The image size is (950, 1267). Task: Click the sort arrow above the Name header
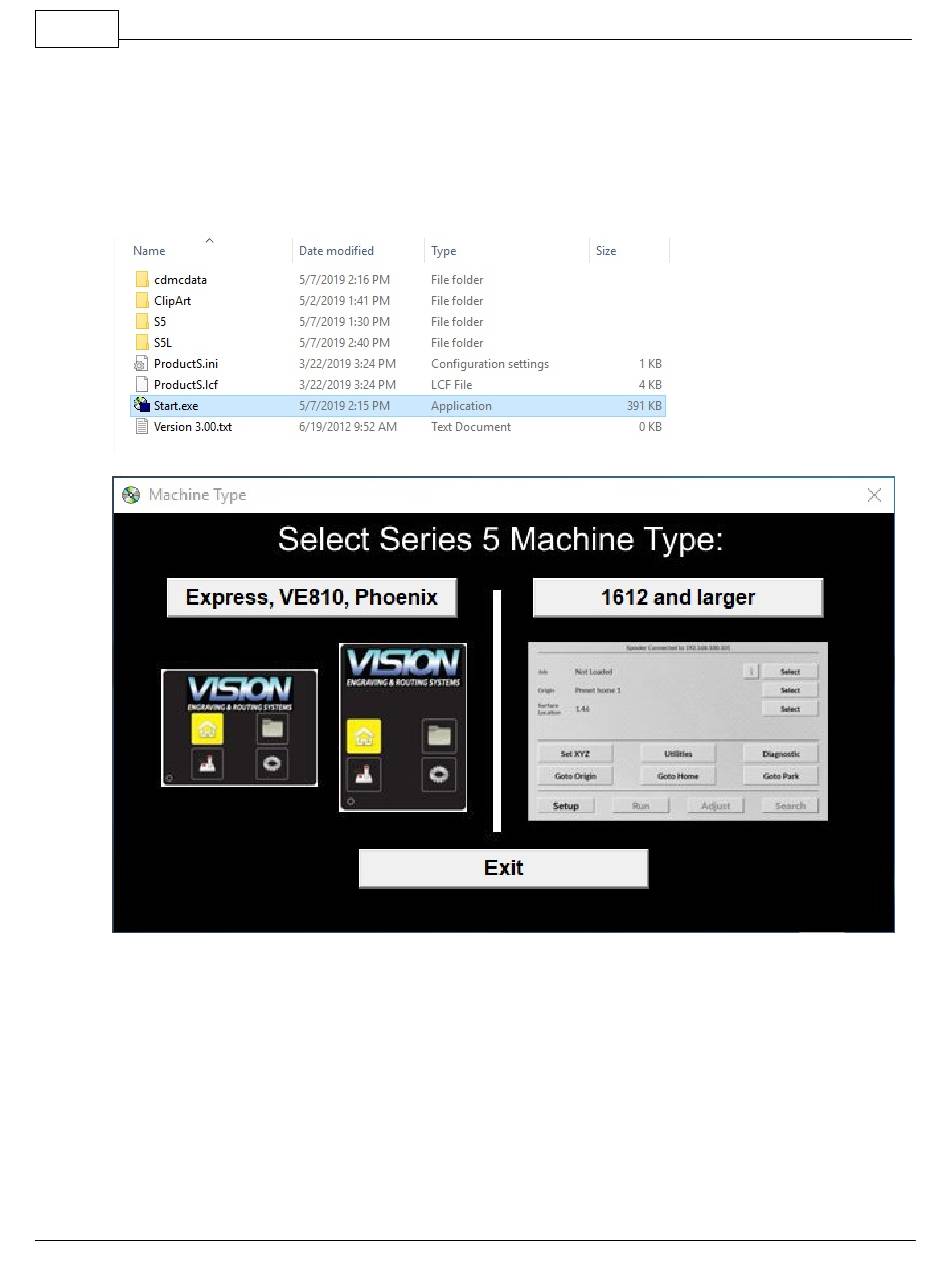click(209, 240)
